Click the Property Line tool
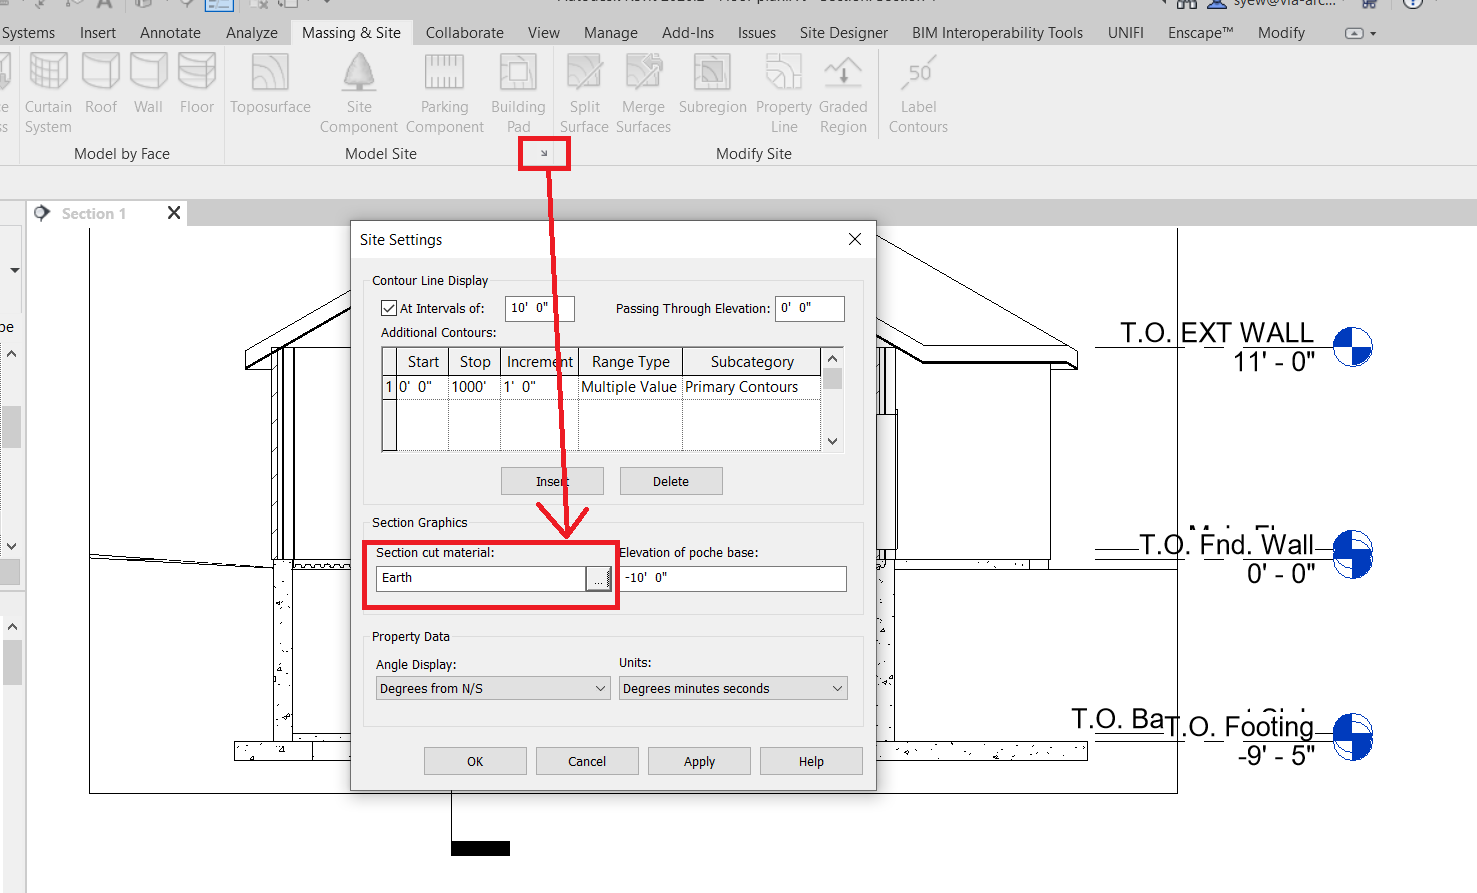Image resolution: width=1477 pixels, height=893 pixels. [x=783, y=90]
